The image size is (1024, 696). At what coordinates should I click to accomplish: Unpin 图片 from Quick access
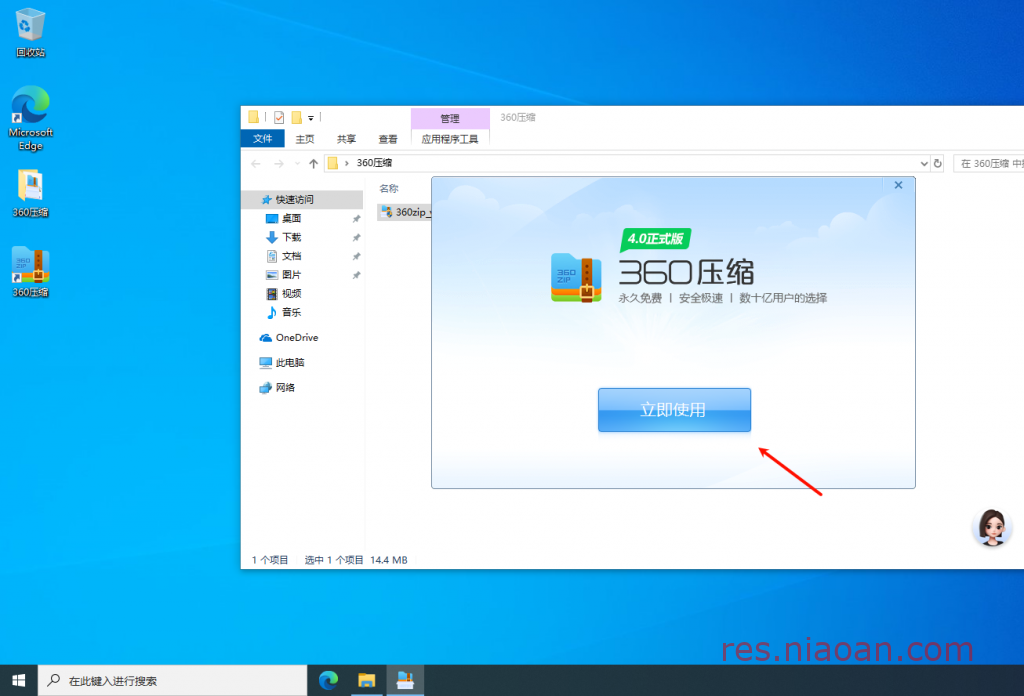click(x=357, y=274)
